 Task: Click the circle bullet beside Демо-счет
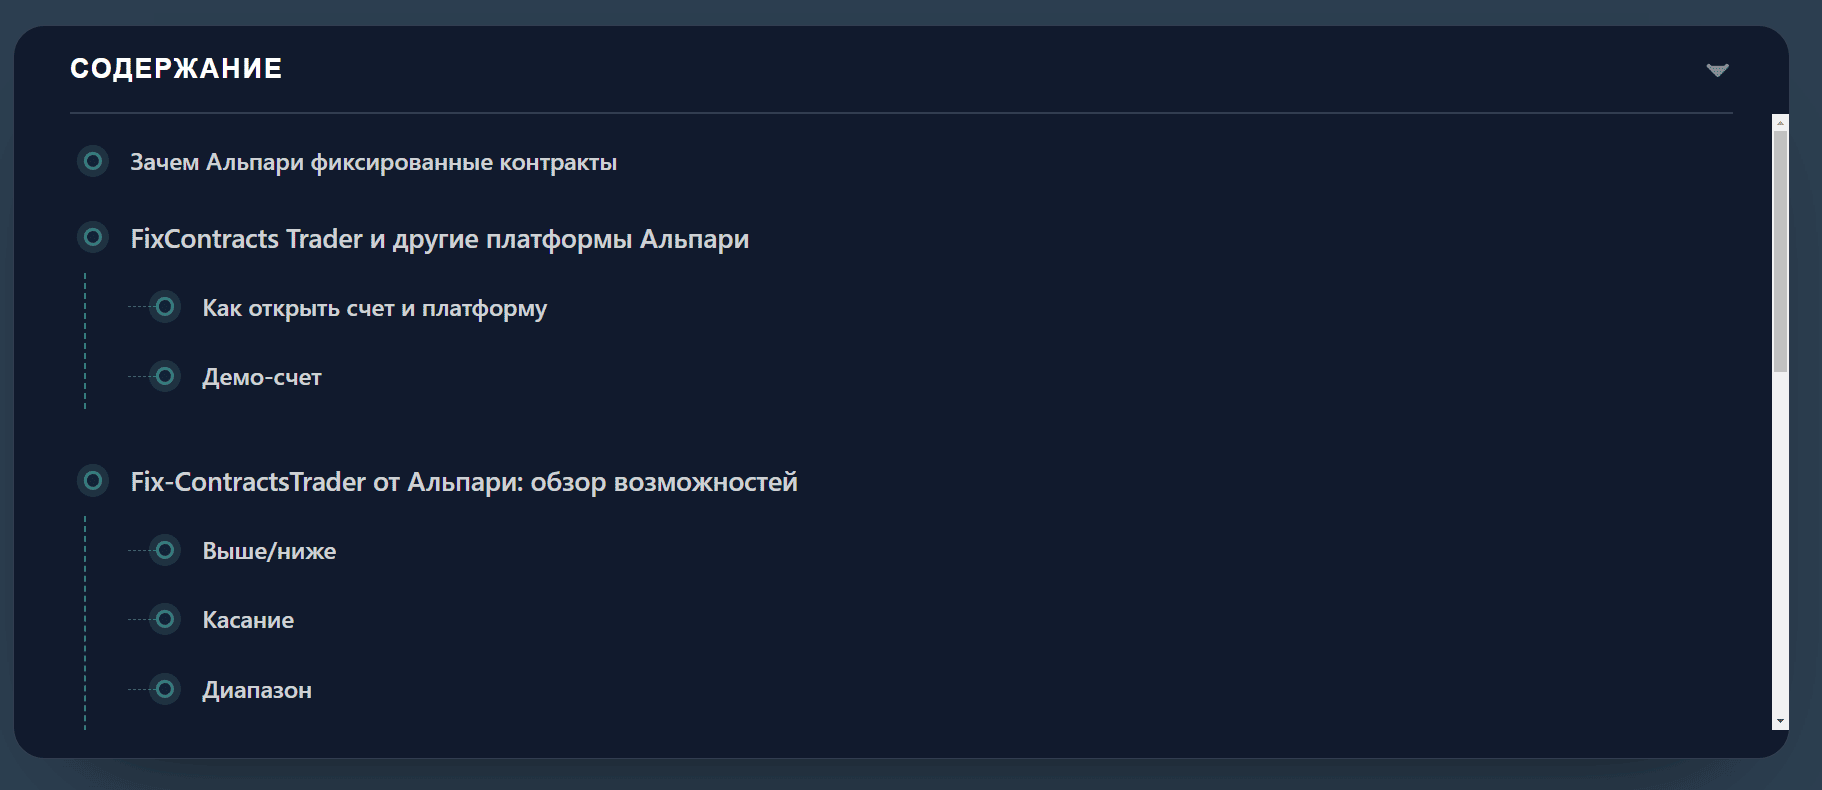165,376
